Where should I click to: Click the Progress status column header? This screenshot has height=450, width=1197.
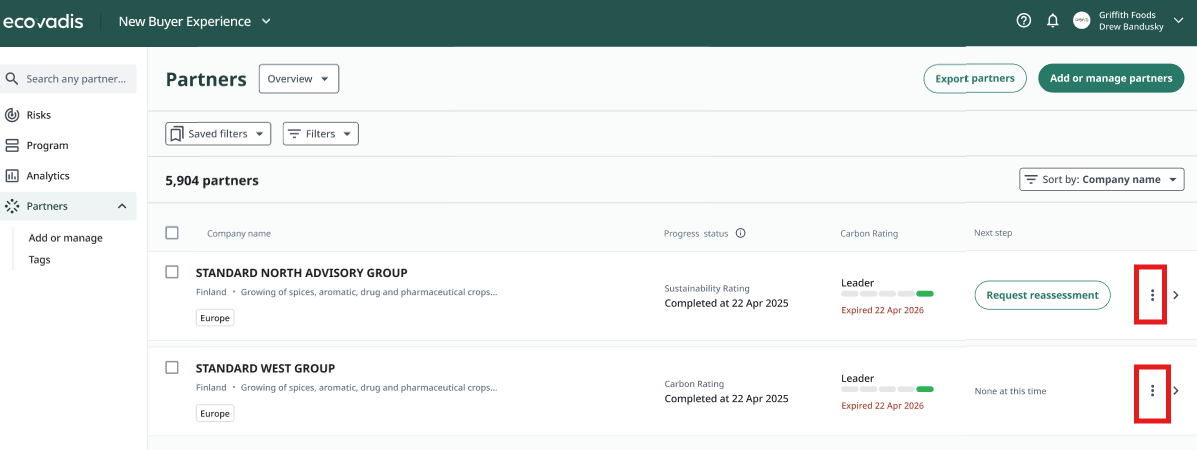point(696,233)
